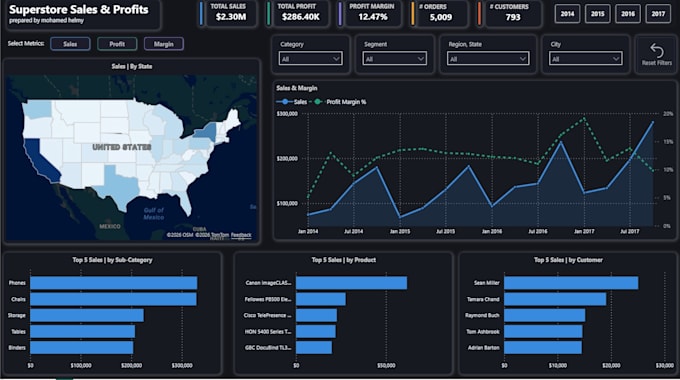Click New York state on the map
The height and width of the screenshot is (380, 680).
(x=206, y=131)
